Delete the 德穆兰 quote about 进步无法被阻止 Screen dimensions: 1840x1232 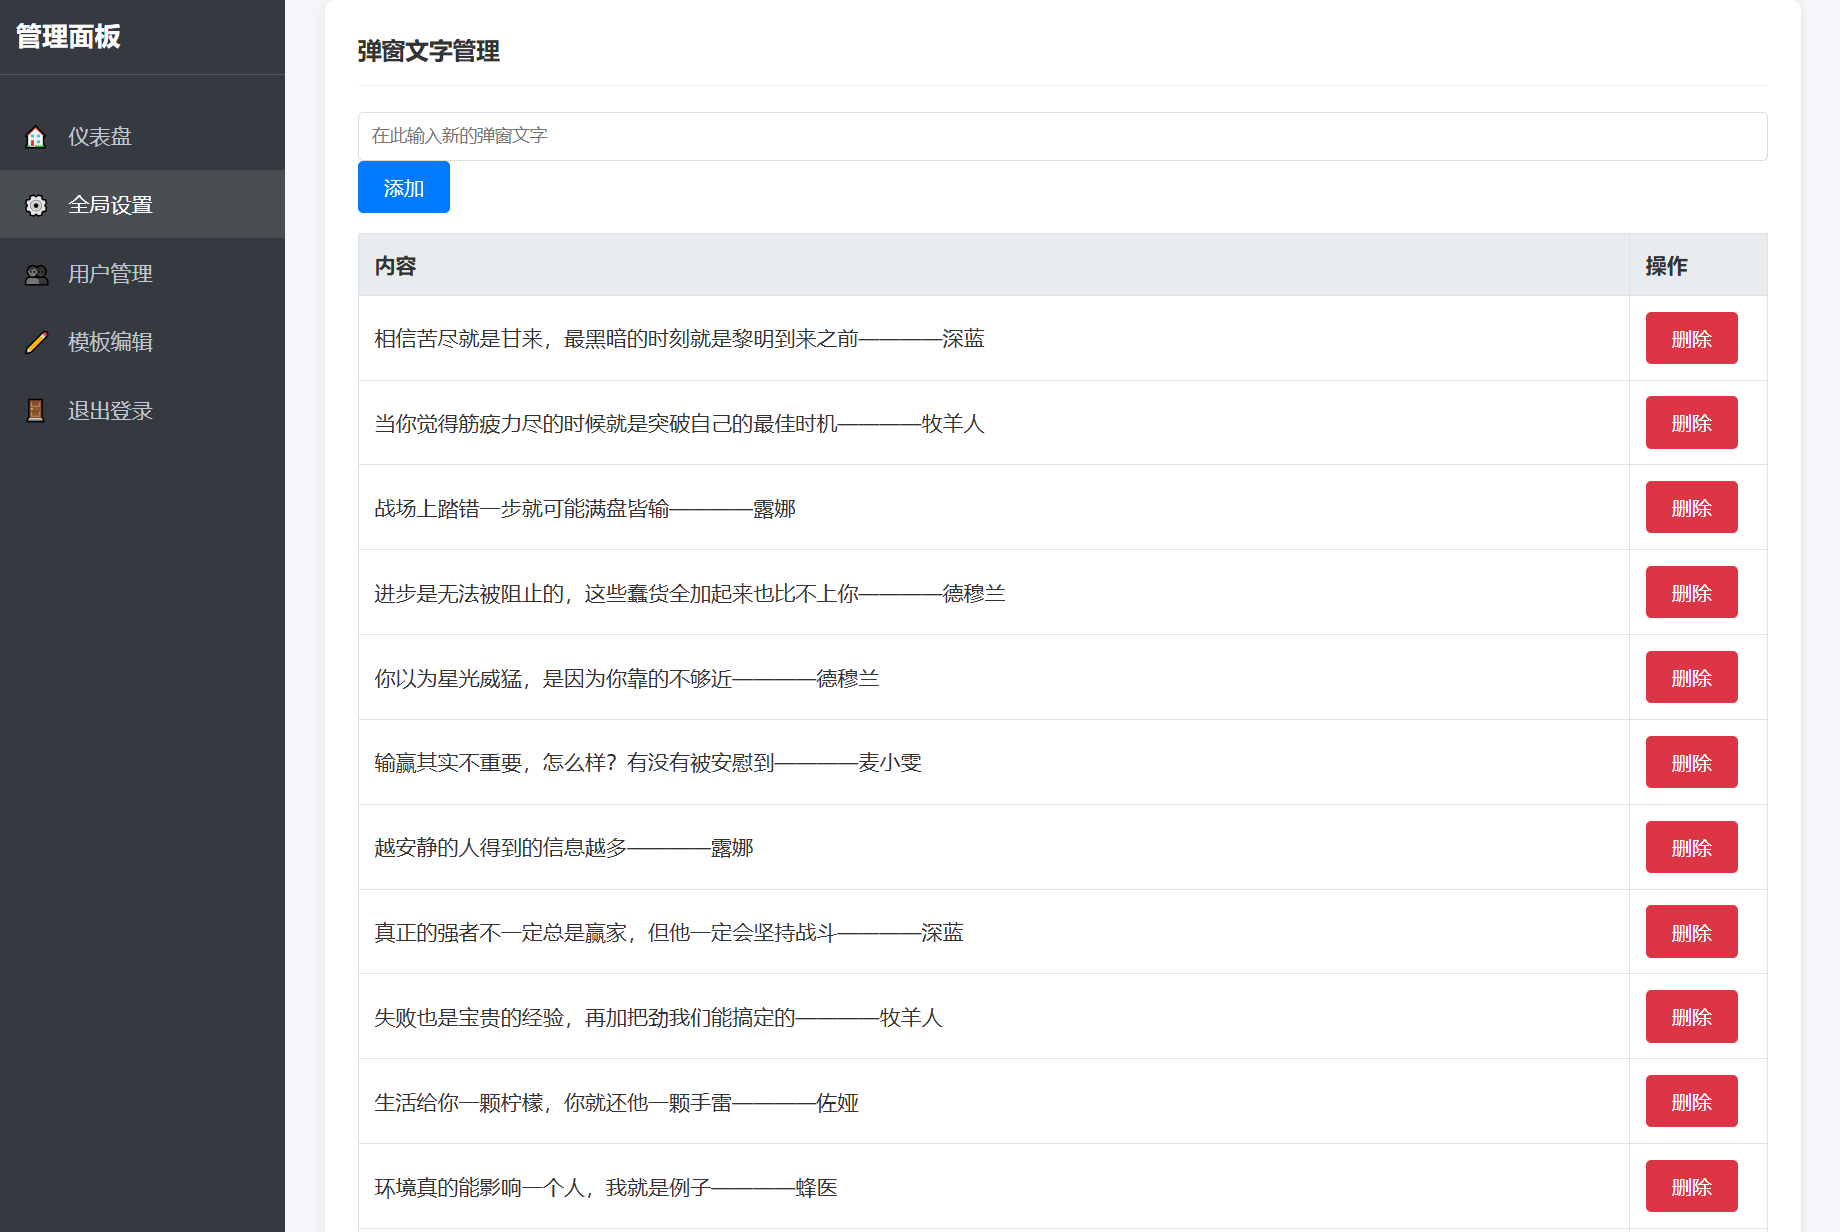[1691, 591]
